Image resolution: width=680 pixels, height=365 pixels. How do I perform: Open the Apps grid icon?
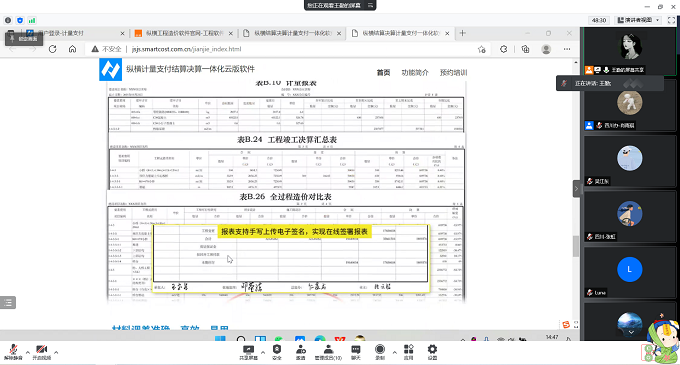point(409,352)
